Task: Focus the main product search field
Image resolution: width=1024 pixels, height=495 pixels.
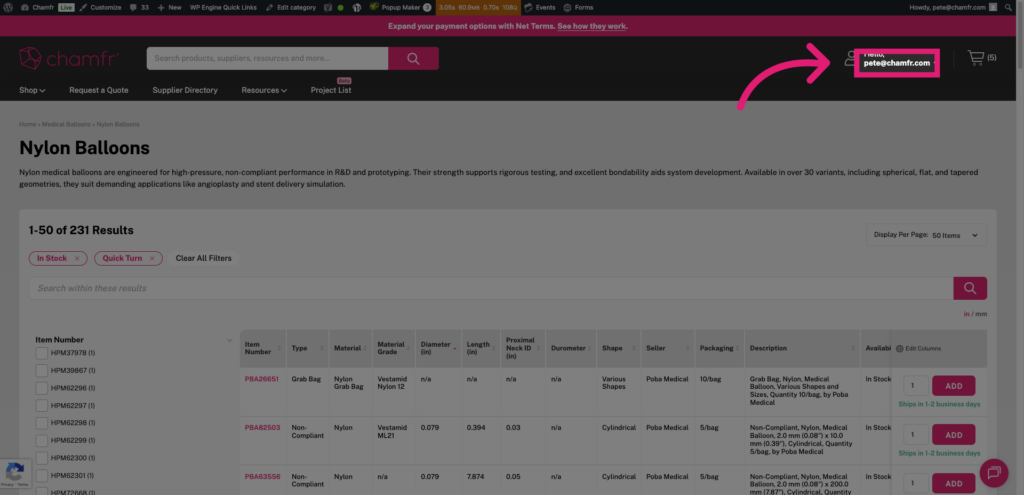Action: pyautogui.click(x=267, y=58)
